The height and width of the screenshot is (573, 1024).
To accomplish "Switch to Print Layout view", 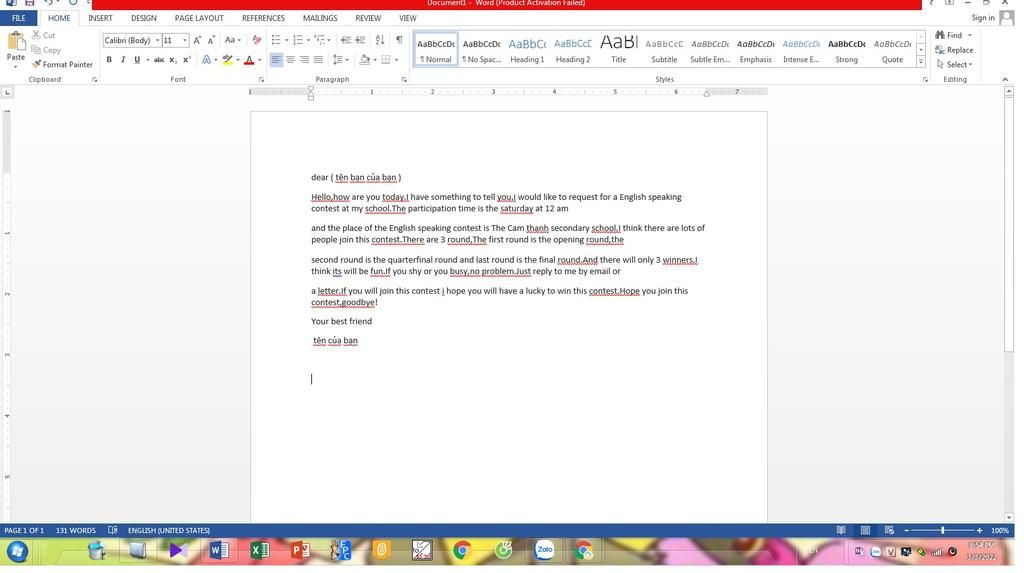I will point(865,530).
